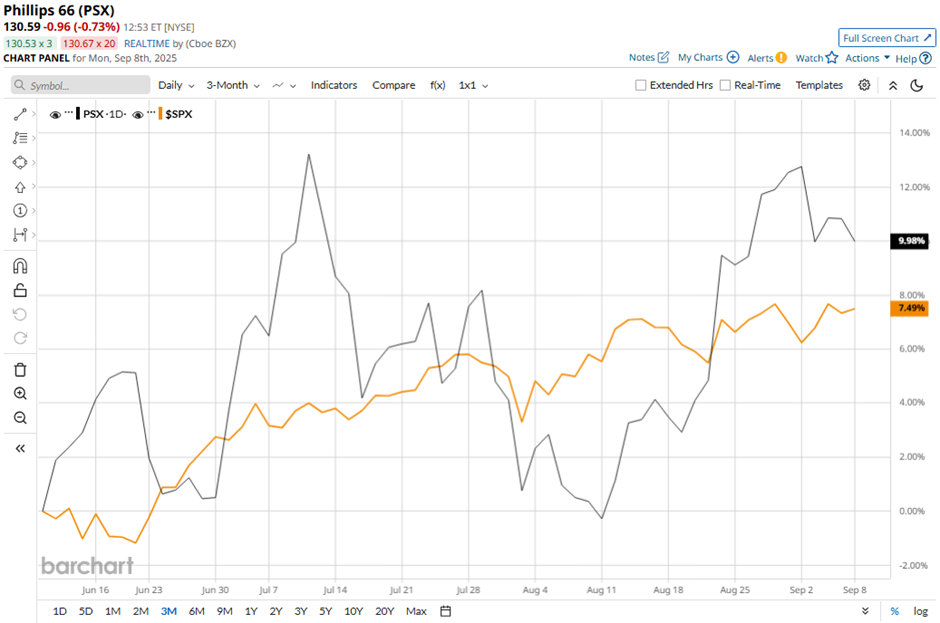Toggle PSX series visibility eye
The height and width of the screenshot is (623, 940).
click(55, 115)
